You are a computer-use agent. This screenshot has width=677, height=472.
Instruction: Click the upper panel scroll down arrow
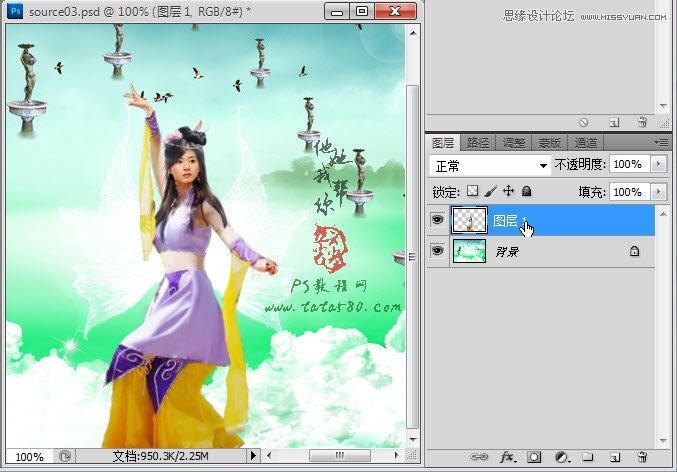tap(663, 106)
